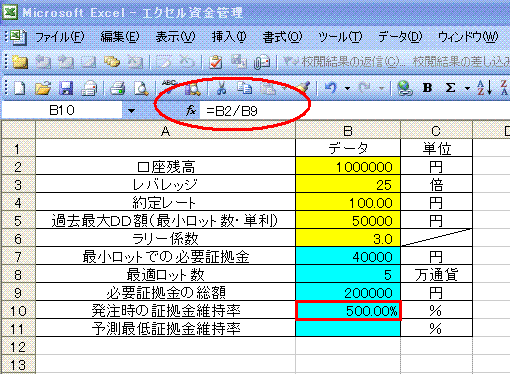
Task: Copy selection with the Copy icon
Action: tap(244, 88)
